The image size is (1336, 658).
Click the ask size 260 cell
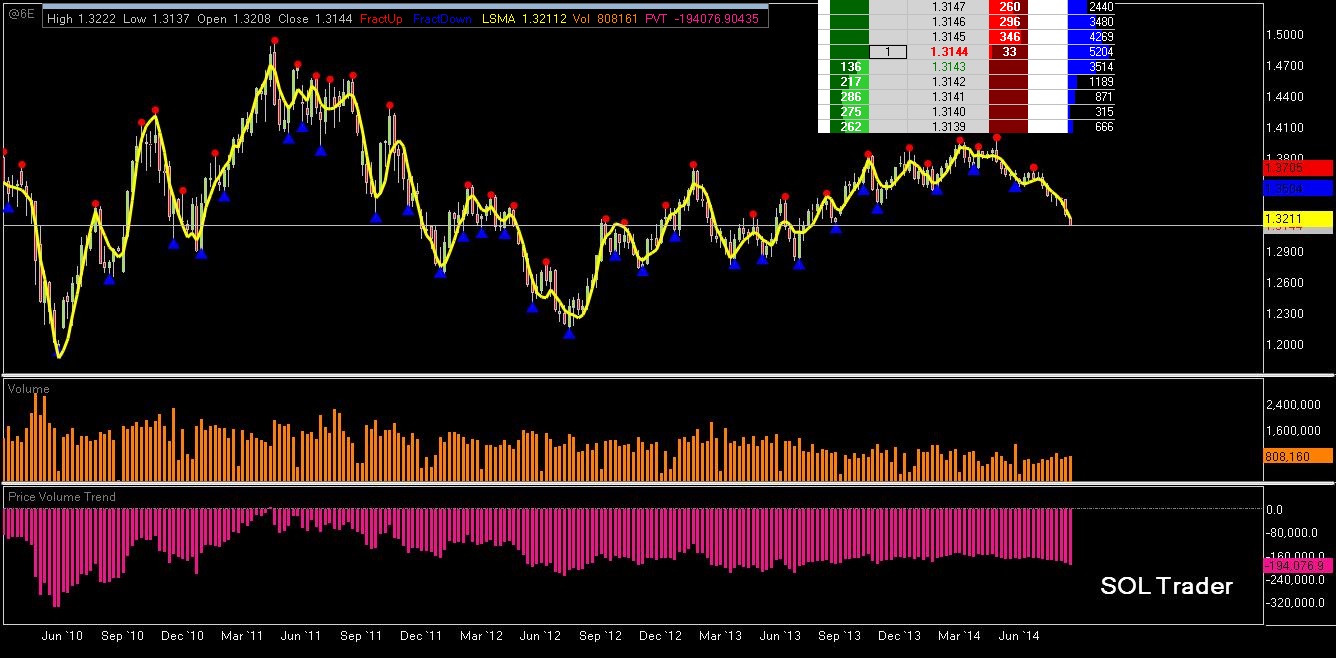tap(1009, 7)
